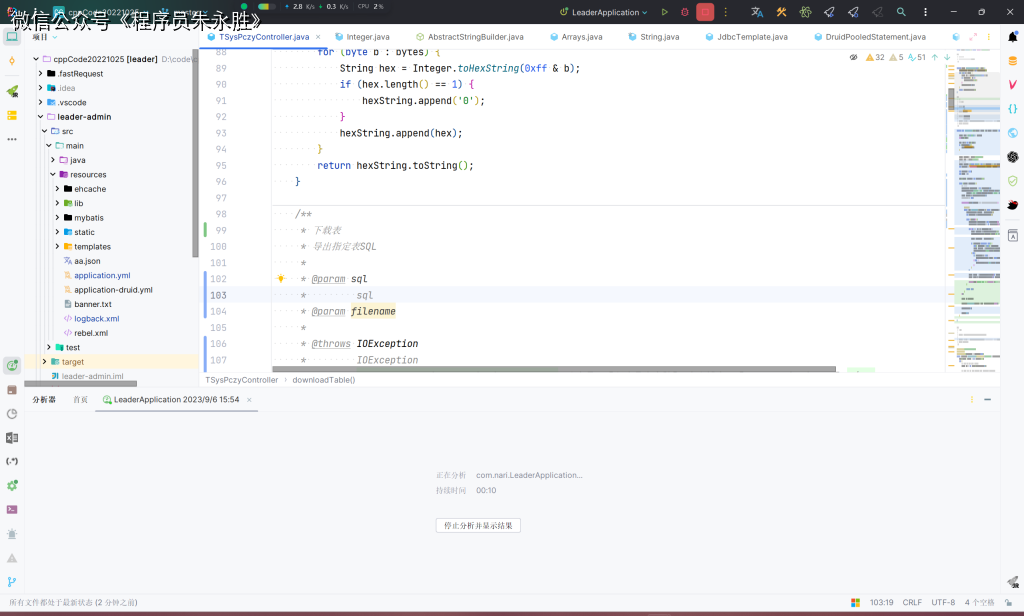1024x616 pixels.
Task: Close the LeaderApplication 2023/9/6 profiler tab
Action: click(249, 400)
